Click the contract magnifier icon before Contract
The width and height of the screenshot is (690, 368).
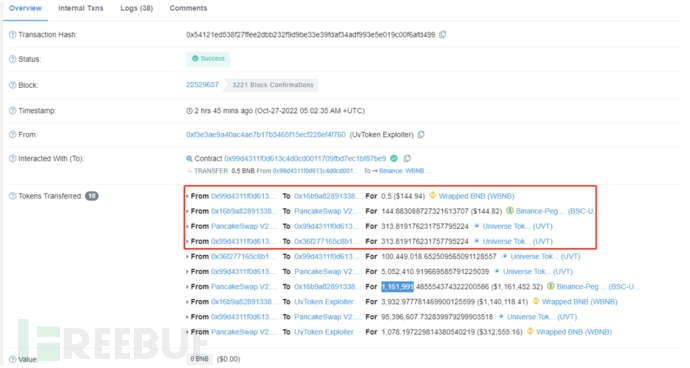click(x=189, y=158)
